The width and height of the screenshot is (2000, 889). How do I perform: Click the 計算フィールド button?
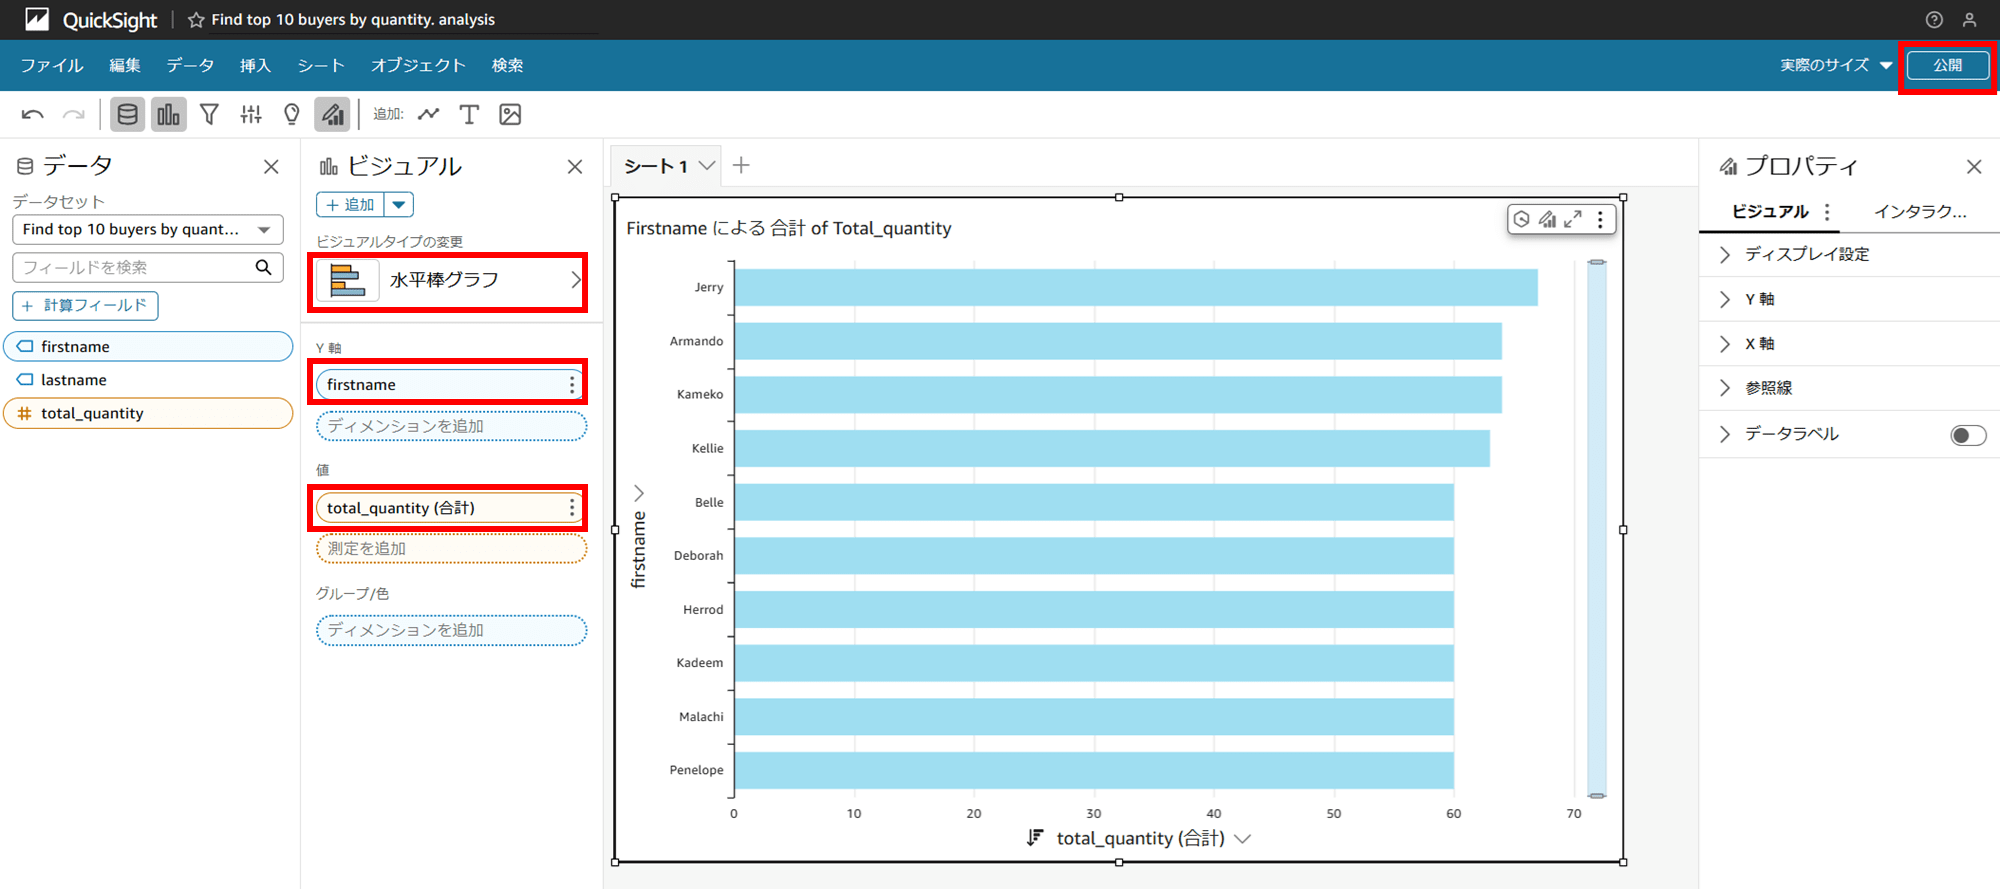86,306
